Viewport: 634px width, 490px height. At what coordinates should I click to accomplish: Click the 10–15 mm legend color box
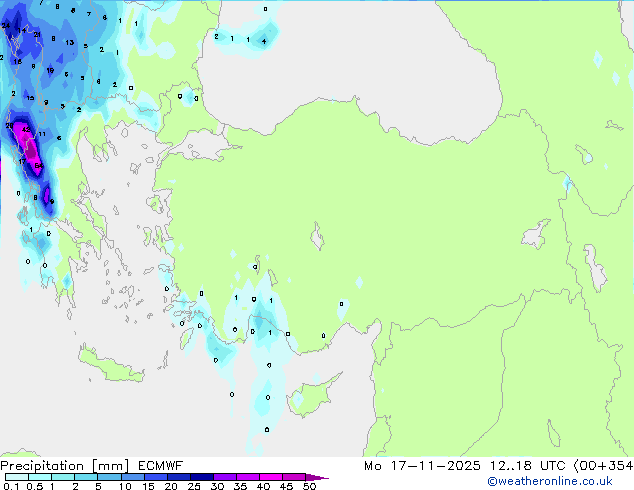click(132, 477)
